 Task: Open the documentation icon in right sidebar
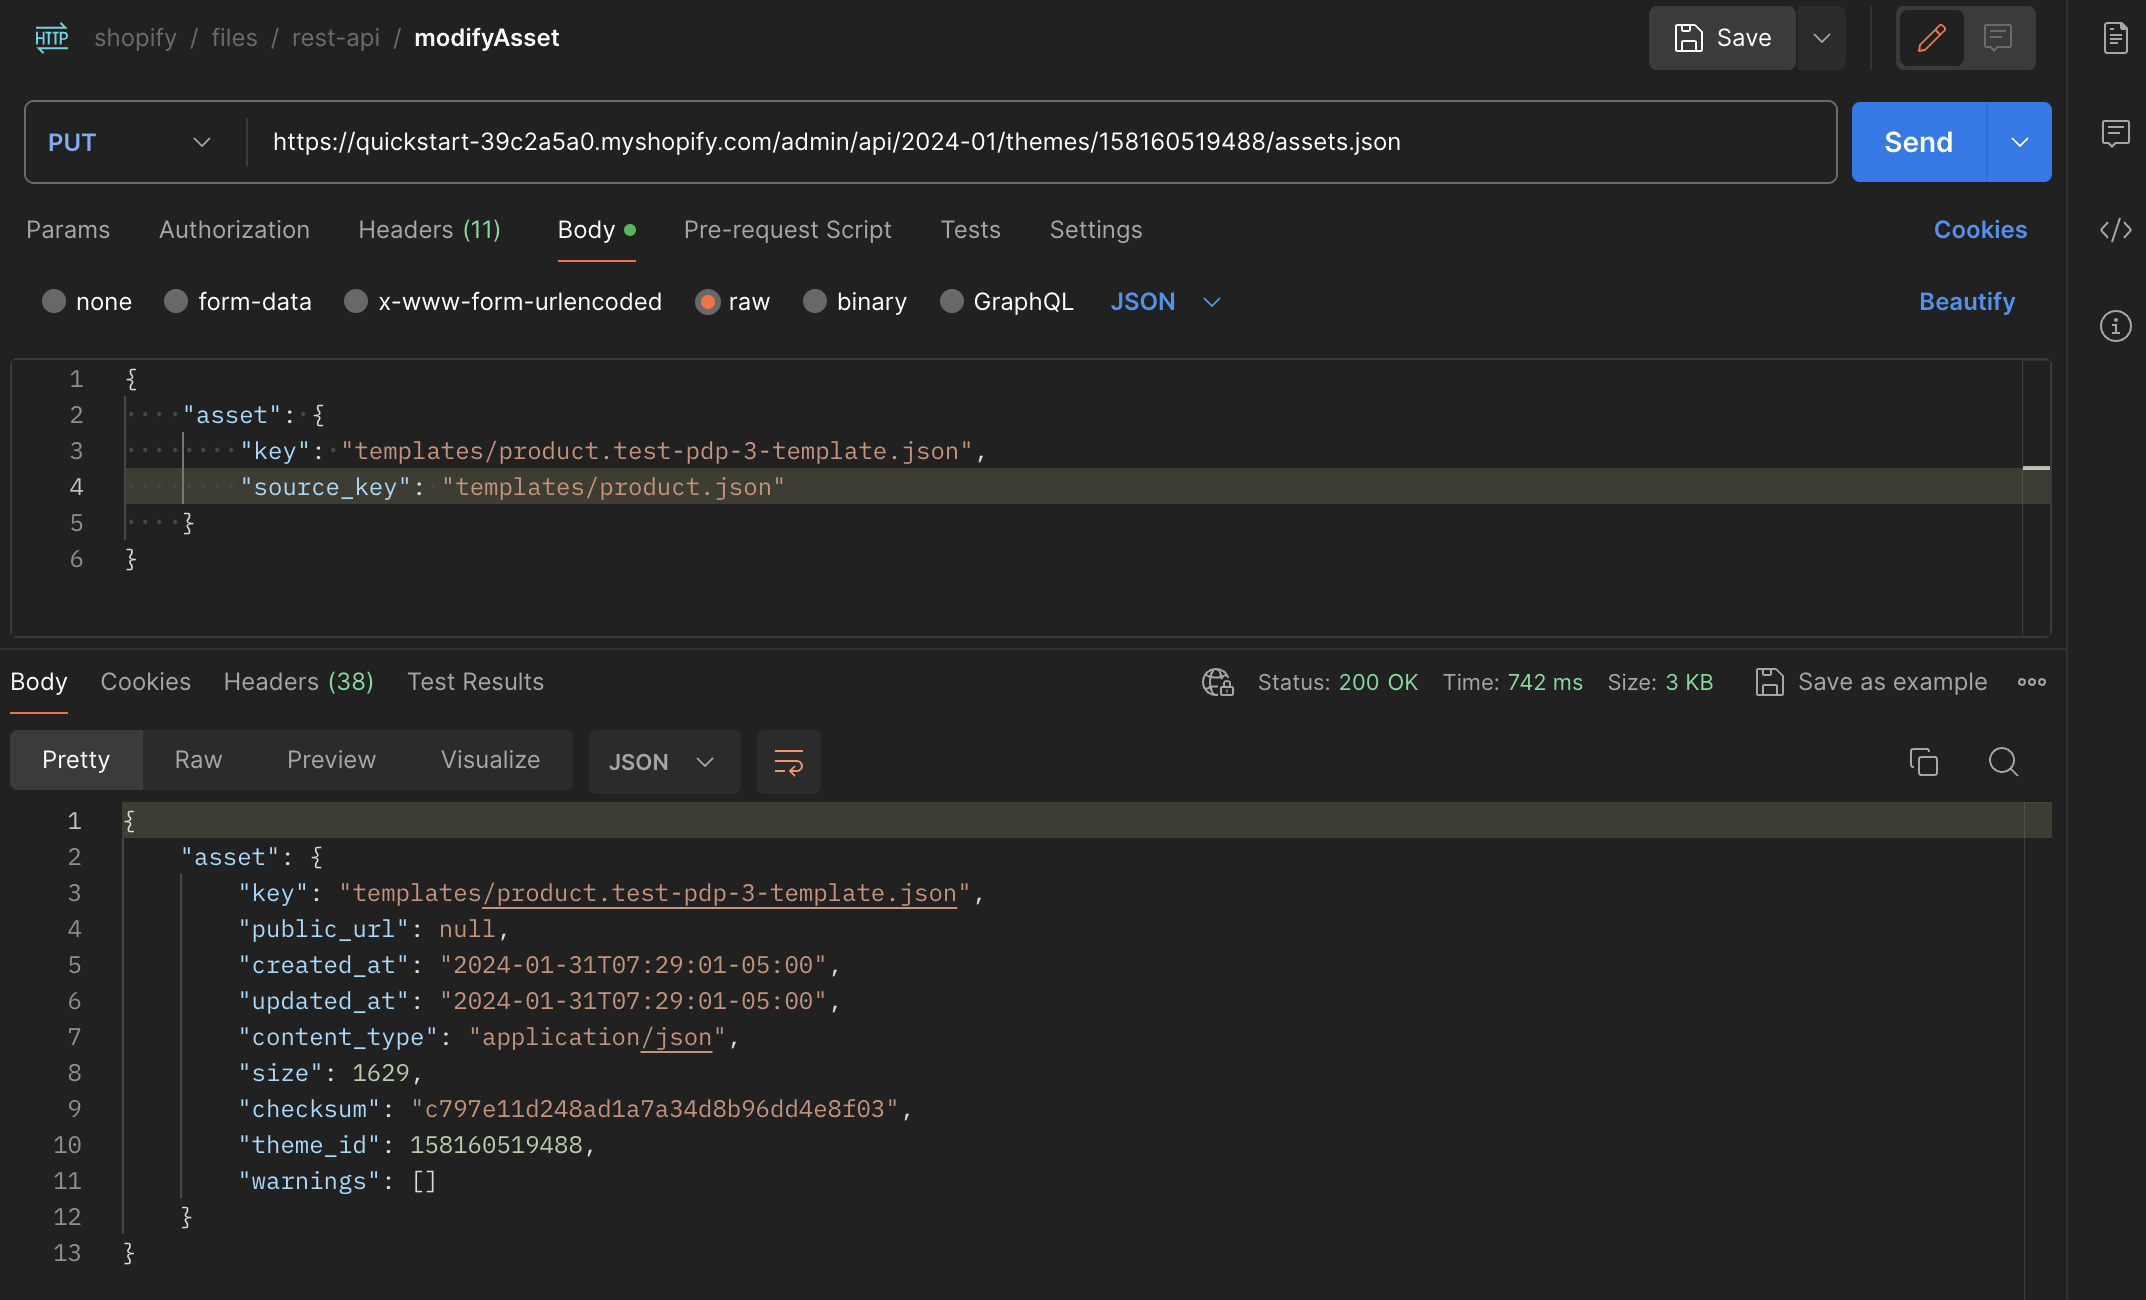tap(2115, 38)
